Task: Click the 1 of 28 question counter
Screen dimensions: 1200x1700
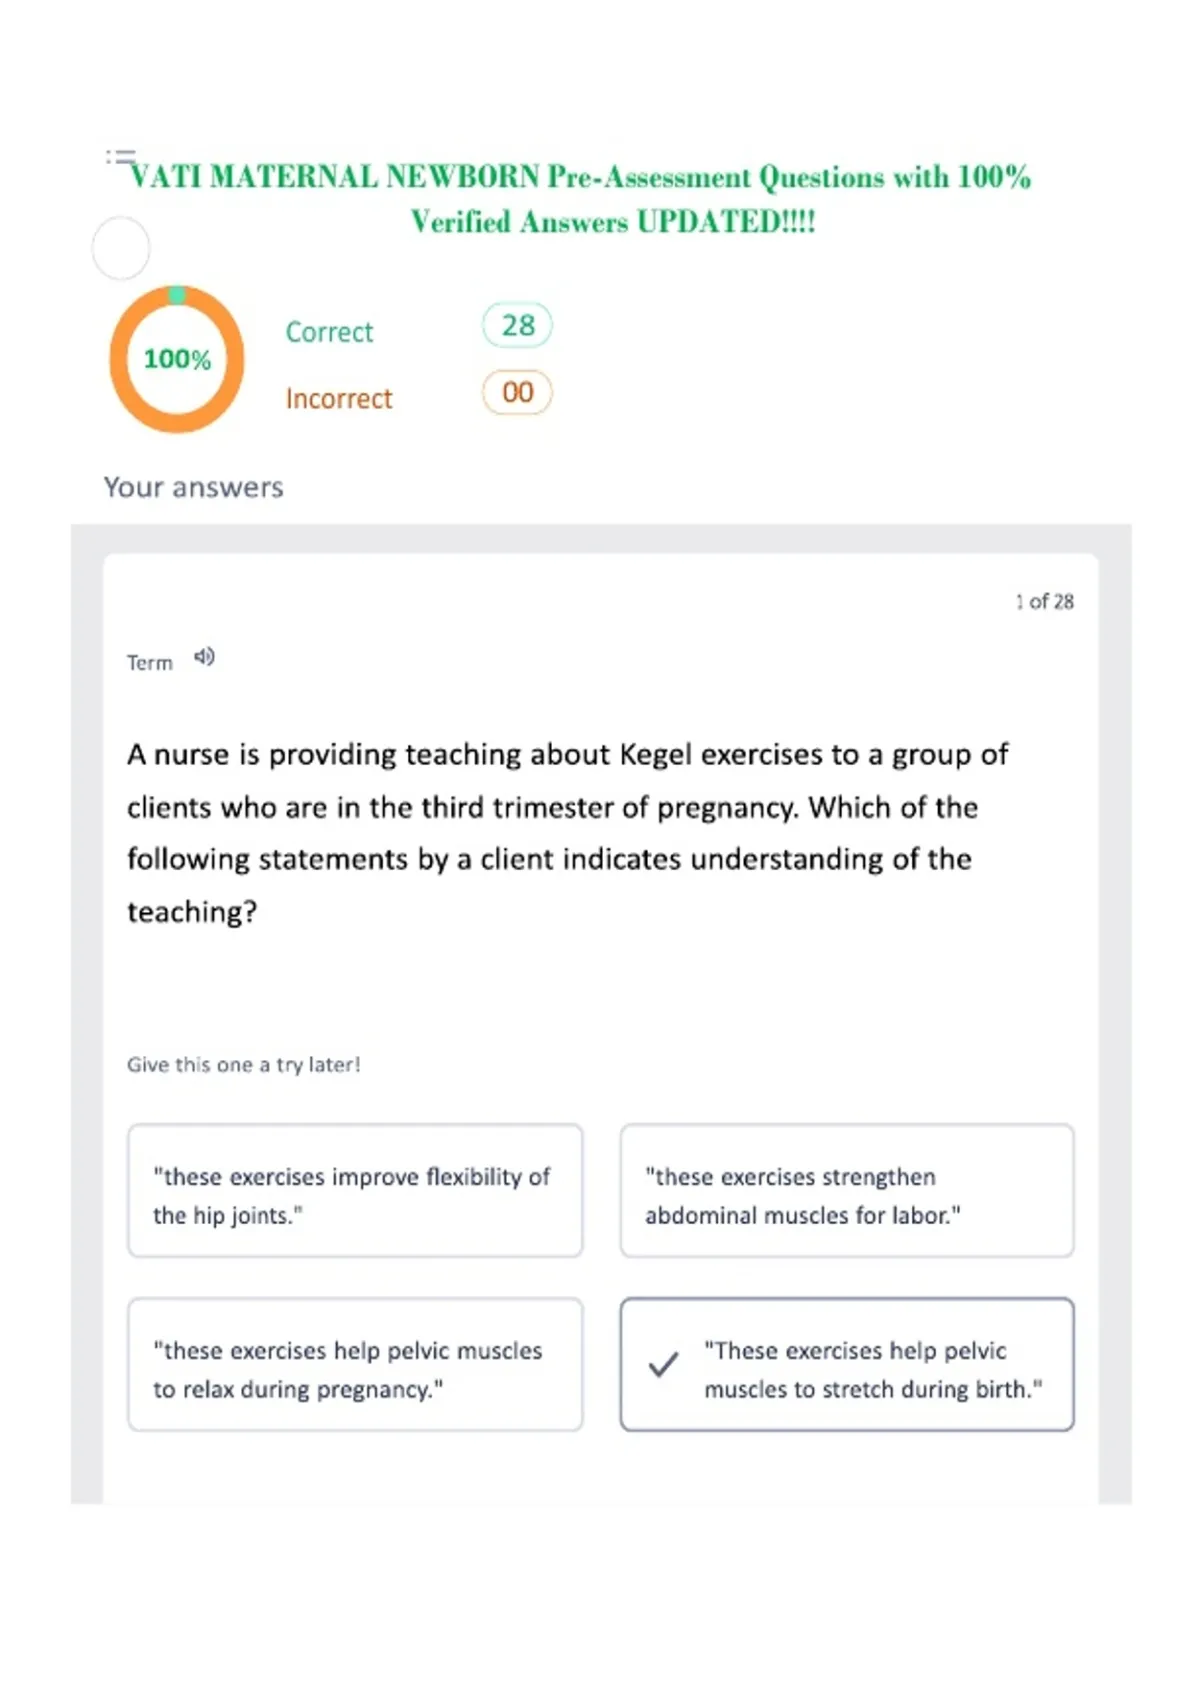Action: [x=1045, y=601]
